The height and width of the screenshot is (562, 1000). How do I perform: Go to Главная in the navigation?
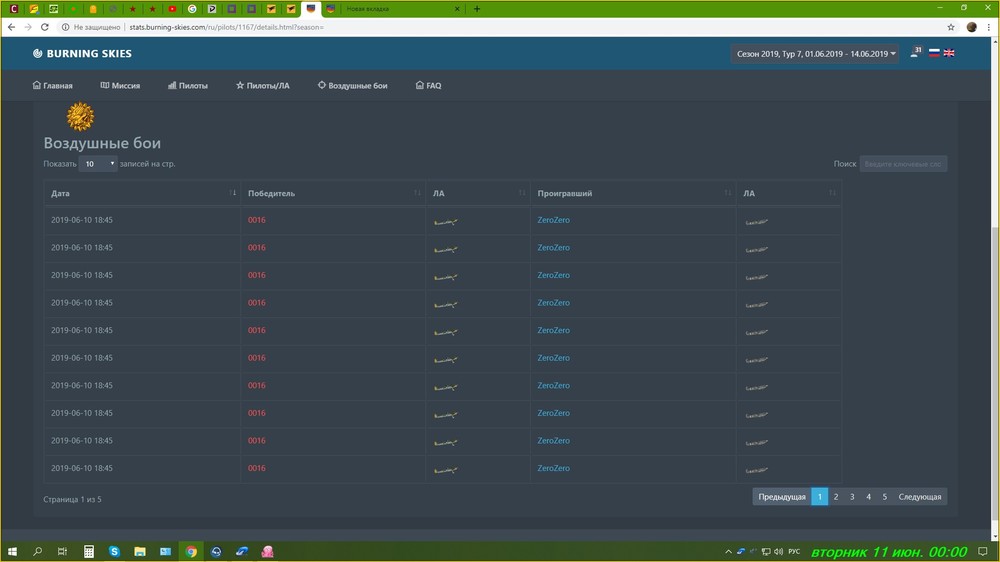(53, 85)
